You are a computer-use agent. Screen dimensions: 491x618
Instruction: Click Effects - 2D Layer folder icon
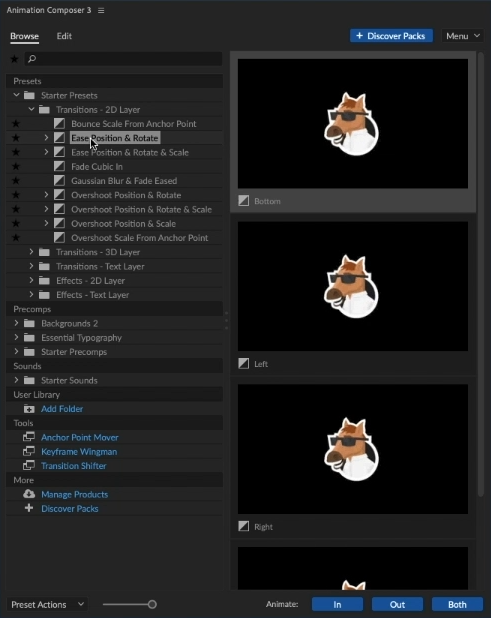tap(45, 280)
